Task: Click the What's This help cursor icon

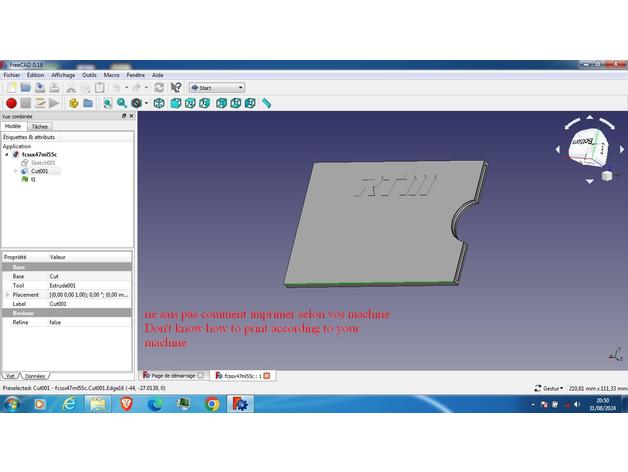Action: 175,88
